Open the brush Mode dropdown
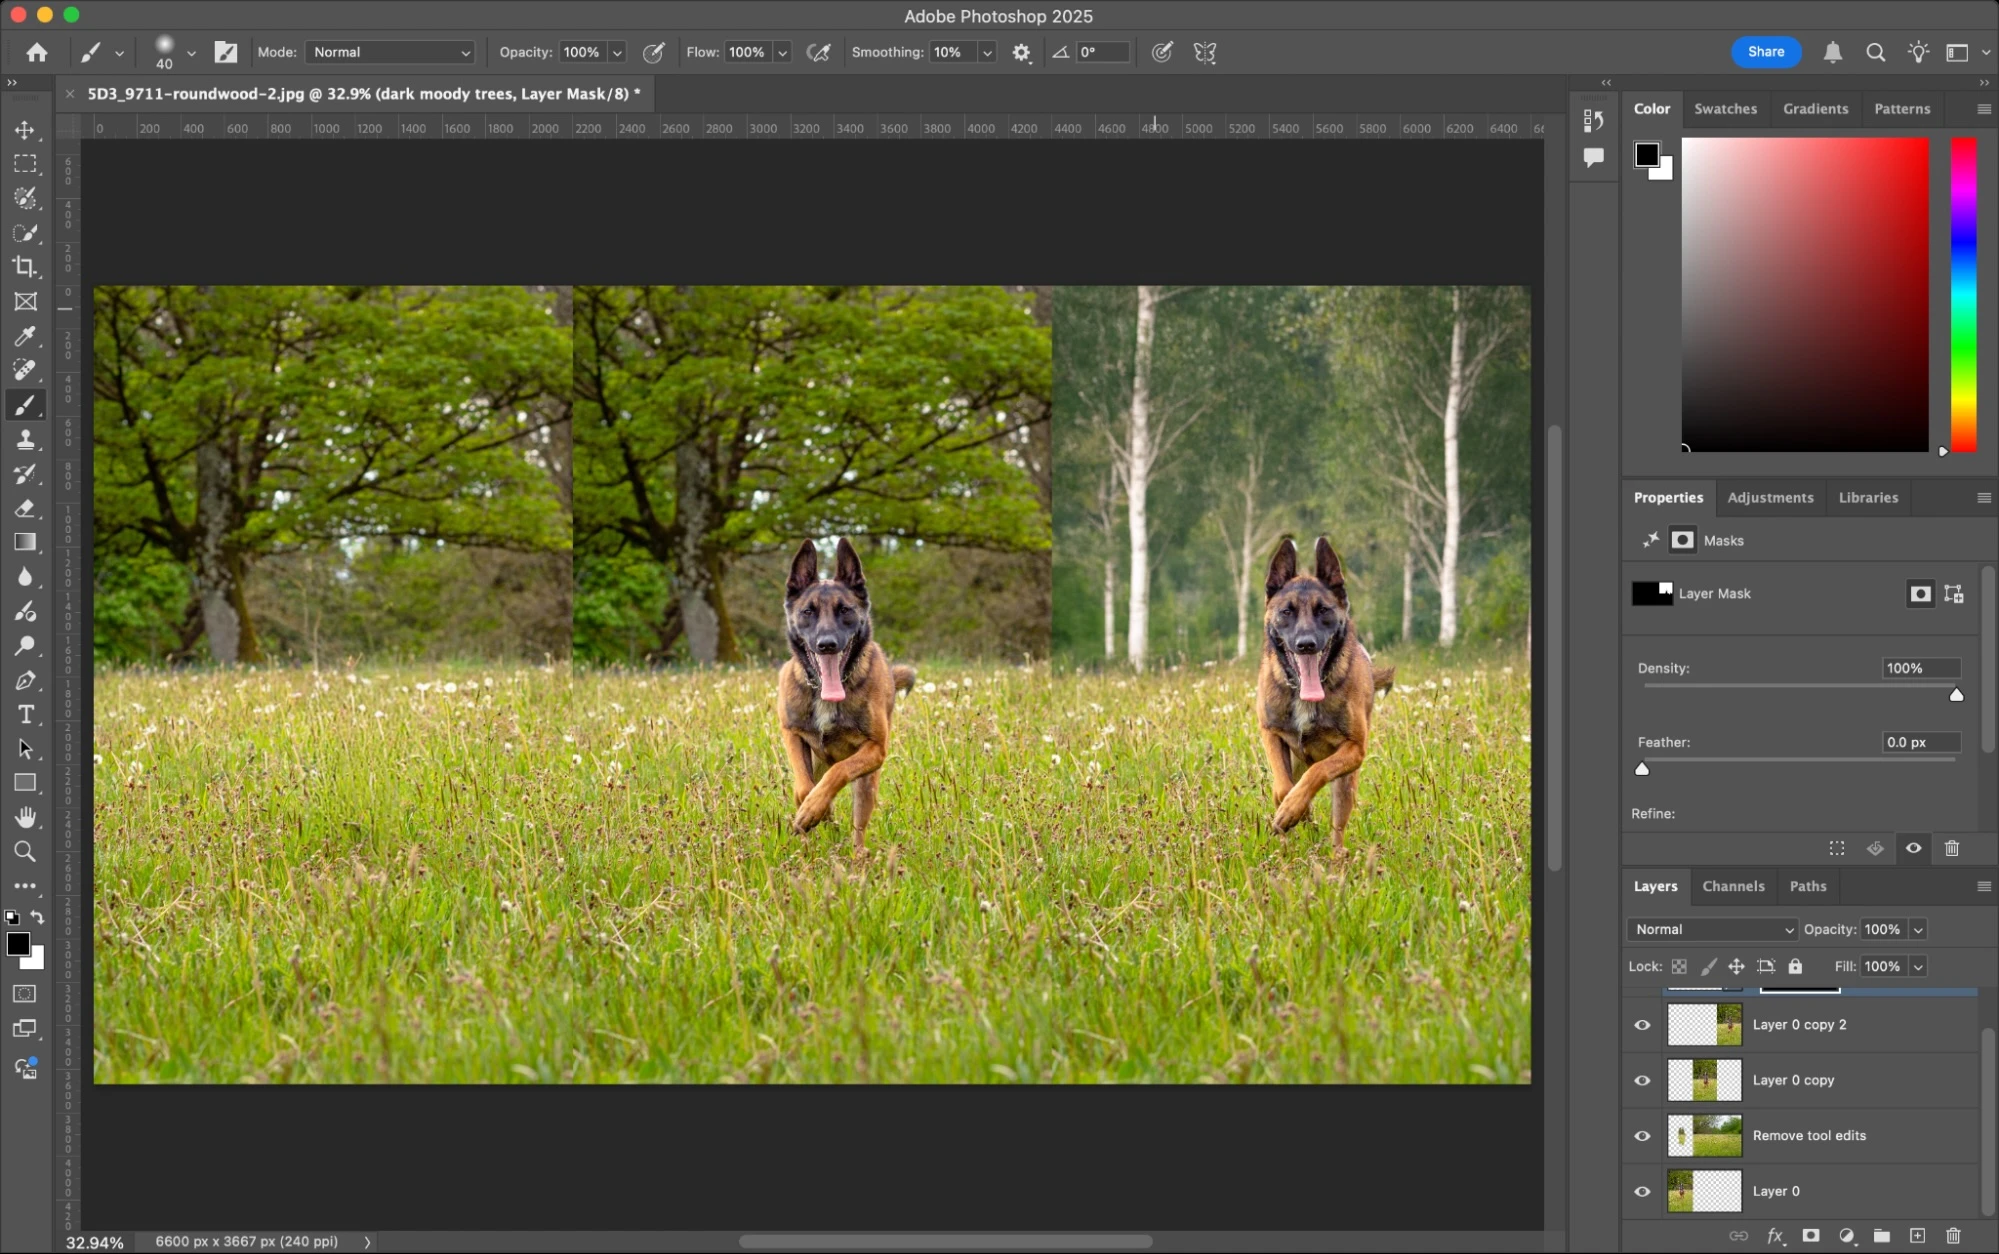 point(389,52)
